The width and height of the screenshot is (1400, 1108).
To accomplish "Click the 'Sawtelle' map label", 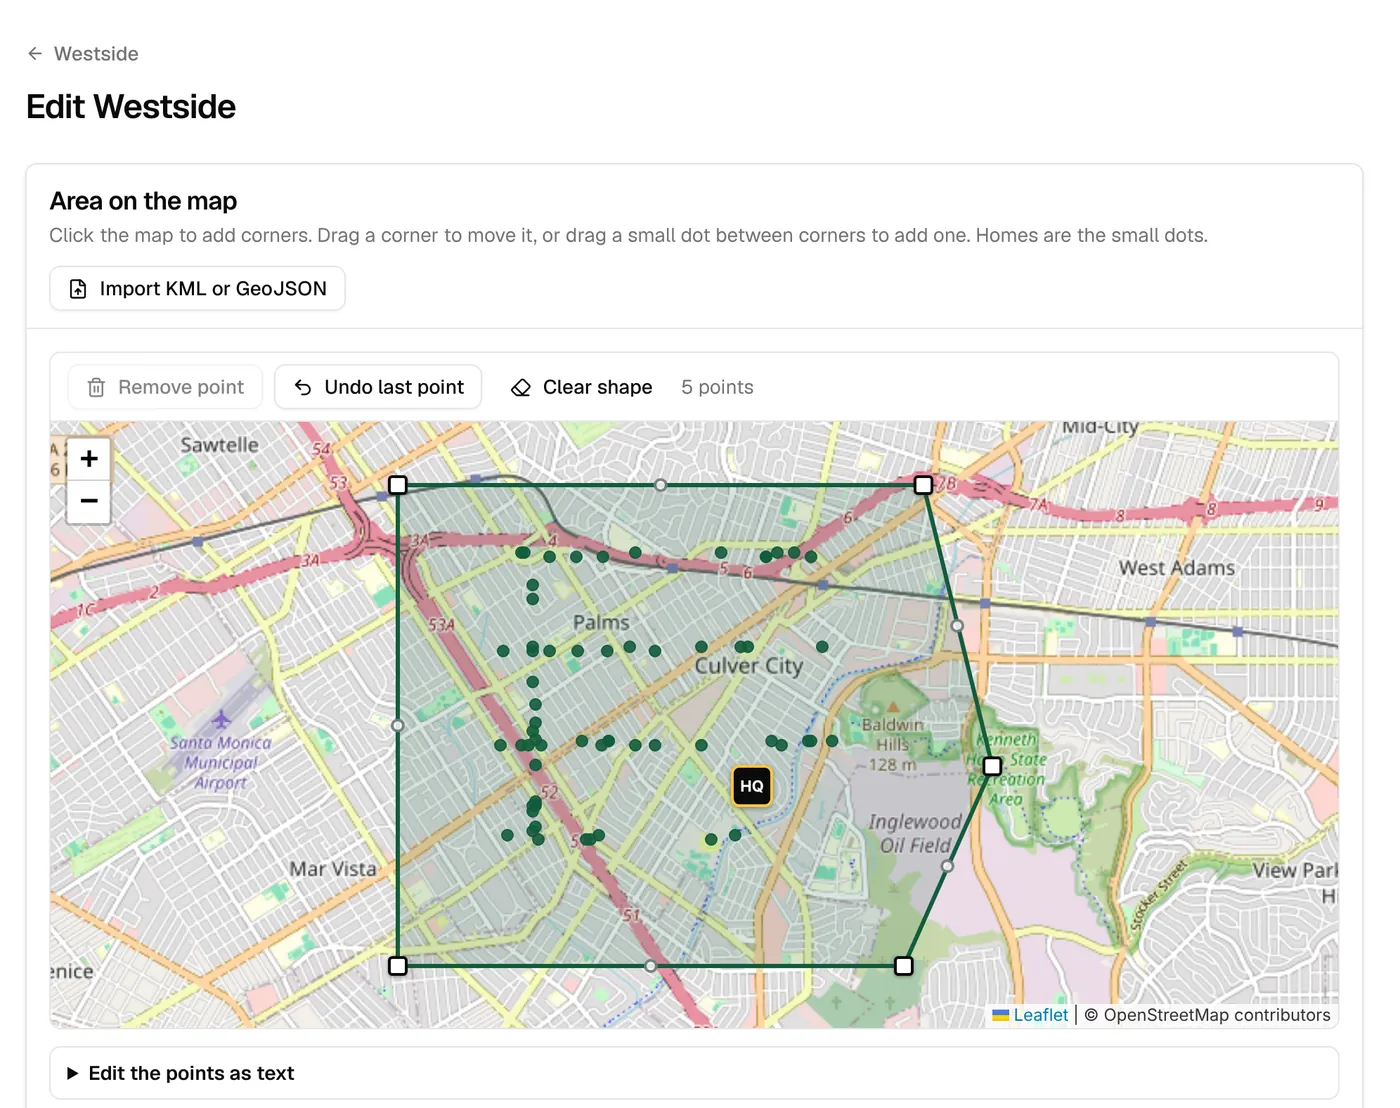I will tap(219, 445).
